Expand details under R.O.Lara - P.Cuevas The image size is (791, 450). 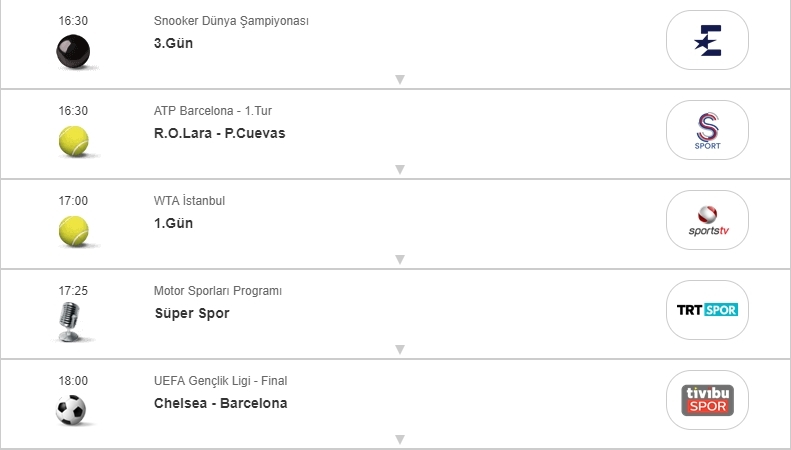[x=399, y=169]
